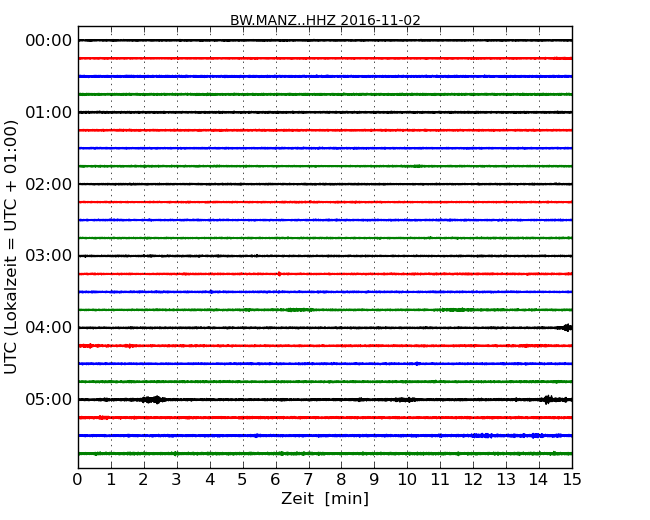Click the blue trace directly above 01:00 at minute 5
This screenshot has width=650, height=520.
point(243,76)
